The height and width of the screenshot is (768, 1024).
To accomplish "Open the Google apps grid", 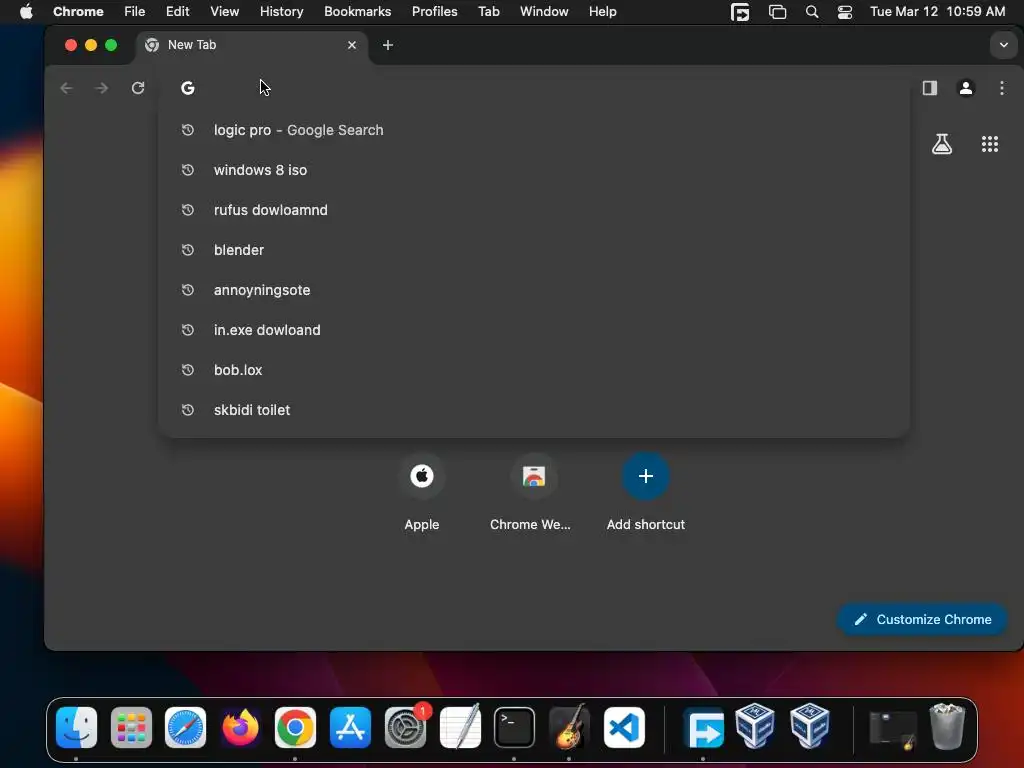I will (x=990, y=144).
